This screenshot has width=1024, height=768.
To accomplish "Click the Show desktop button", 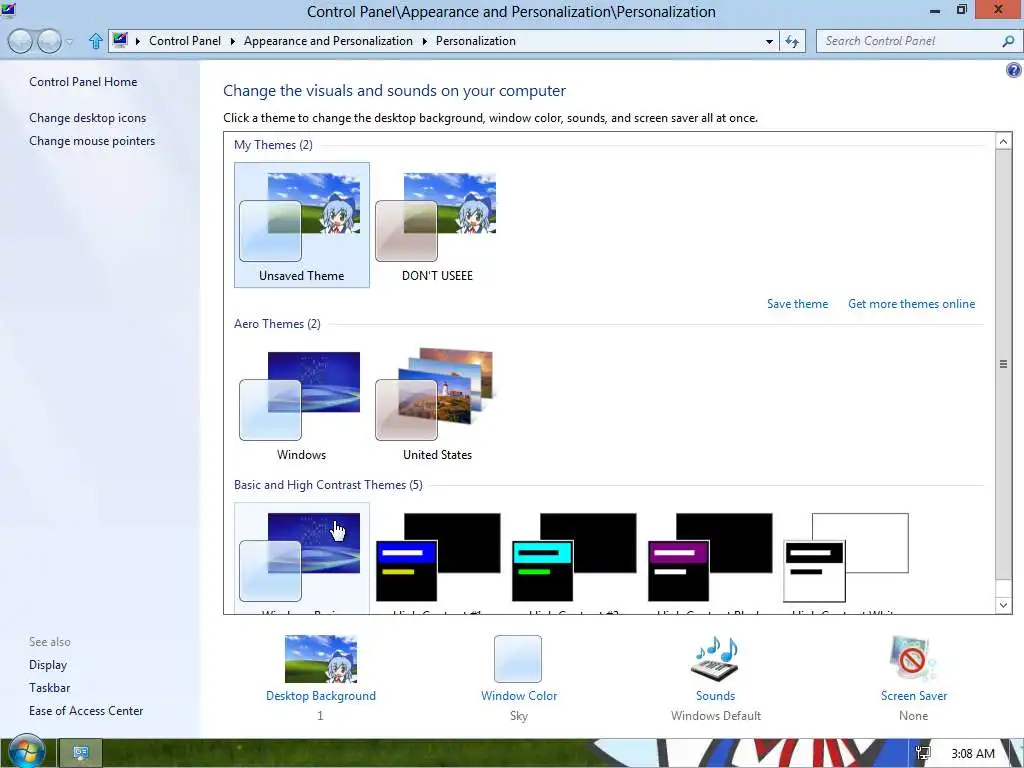I will pyautogui.click(x=1016, y=754).
